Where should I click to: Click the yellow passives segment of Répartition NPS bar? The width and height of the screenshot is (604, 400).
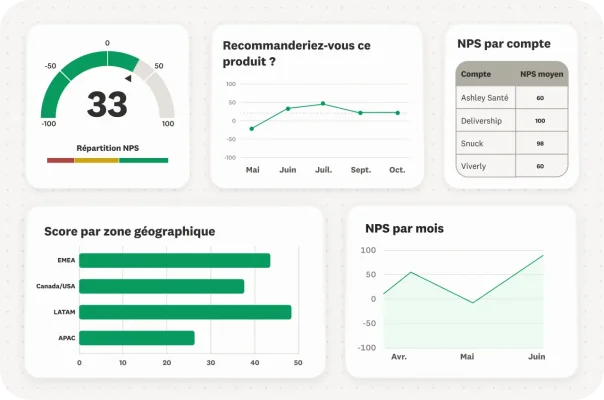96,160
